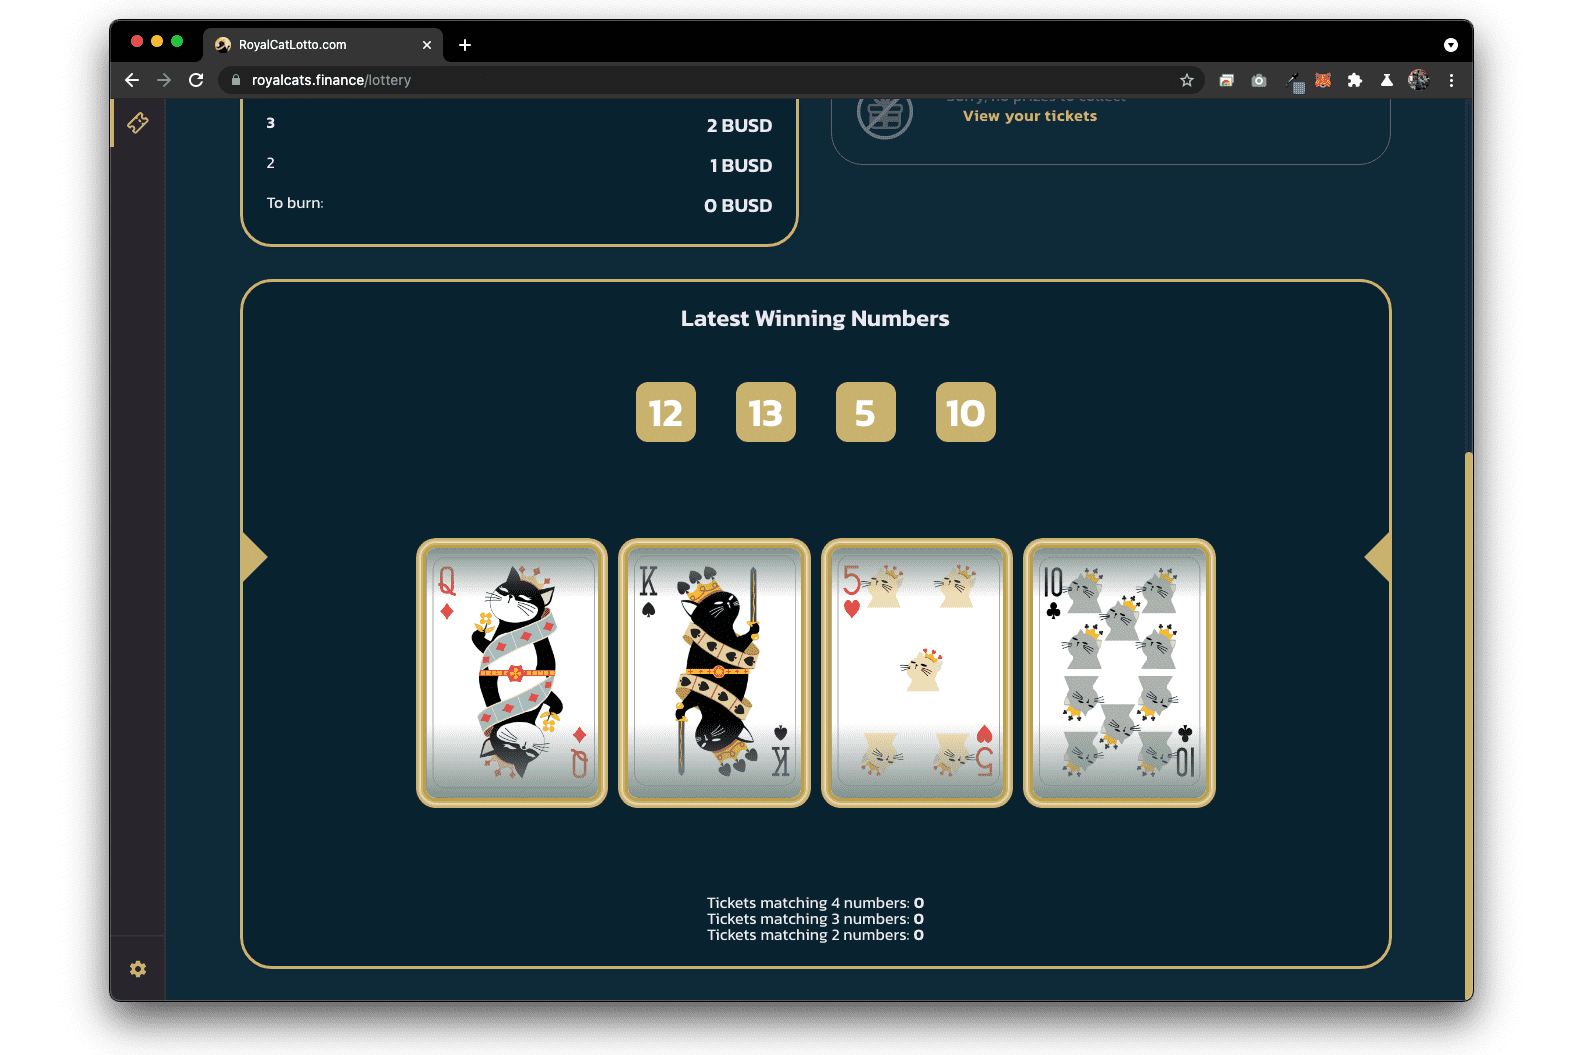Select the RoyalCatLotto.com tab
This screenshot has height=1055, width=1583.
322,45
